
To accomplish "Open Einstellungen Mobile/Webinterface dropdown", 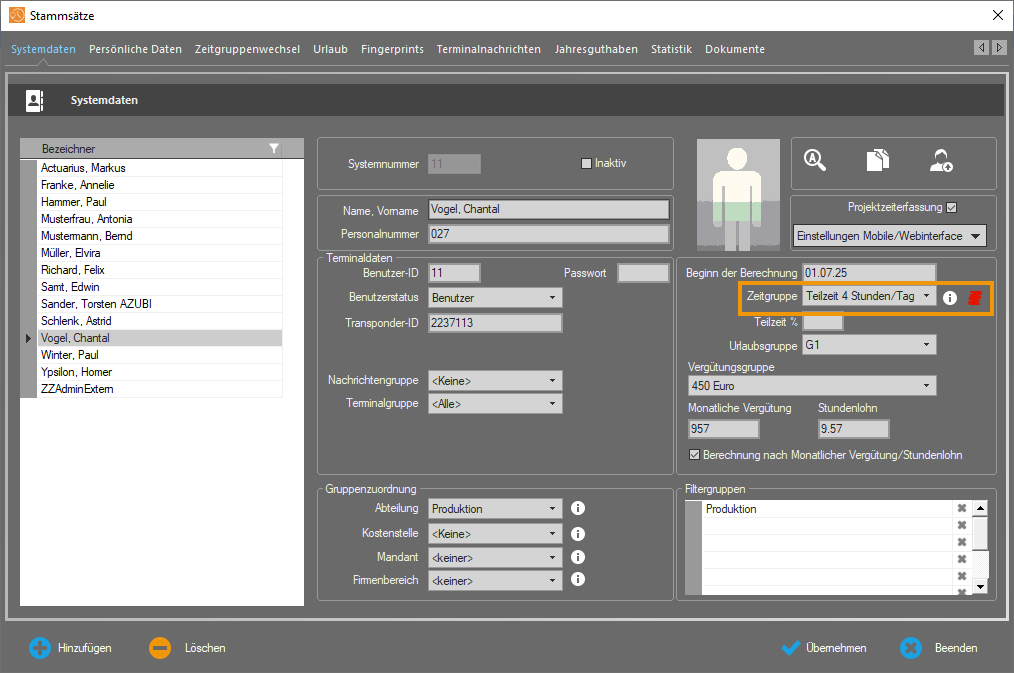I will tap(889, 236).
